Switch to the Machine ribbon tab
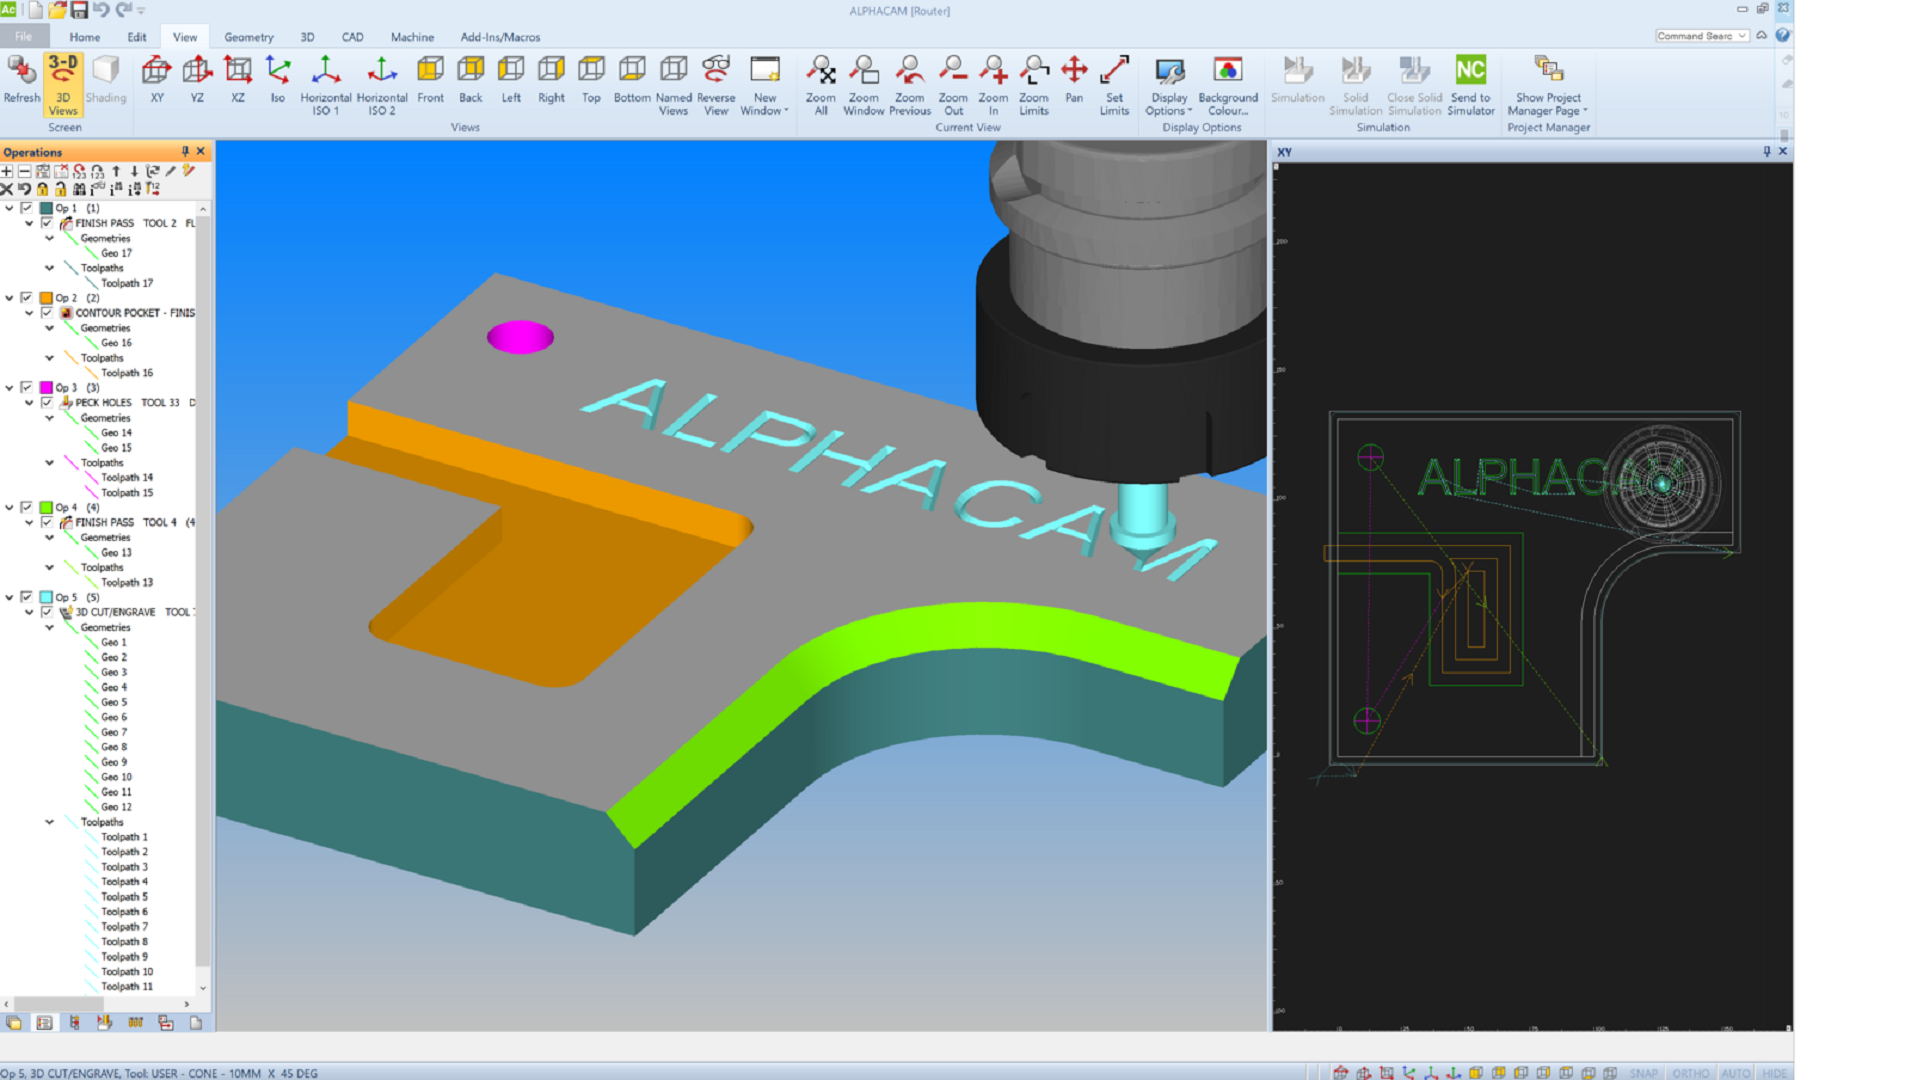This screenshot has height=1080, width=1911. (412, 37)
